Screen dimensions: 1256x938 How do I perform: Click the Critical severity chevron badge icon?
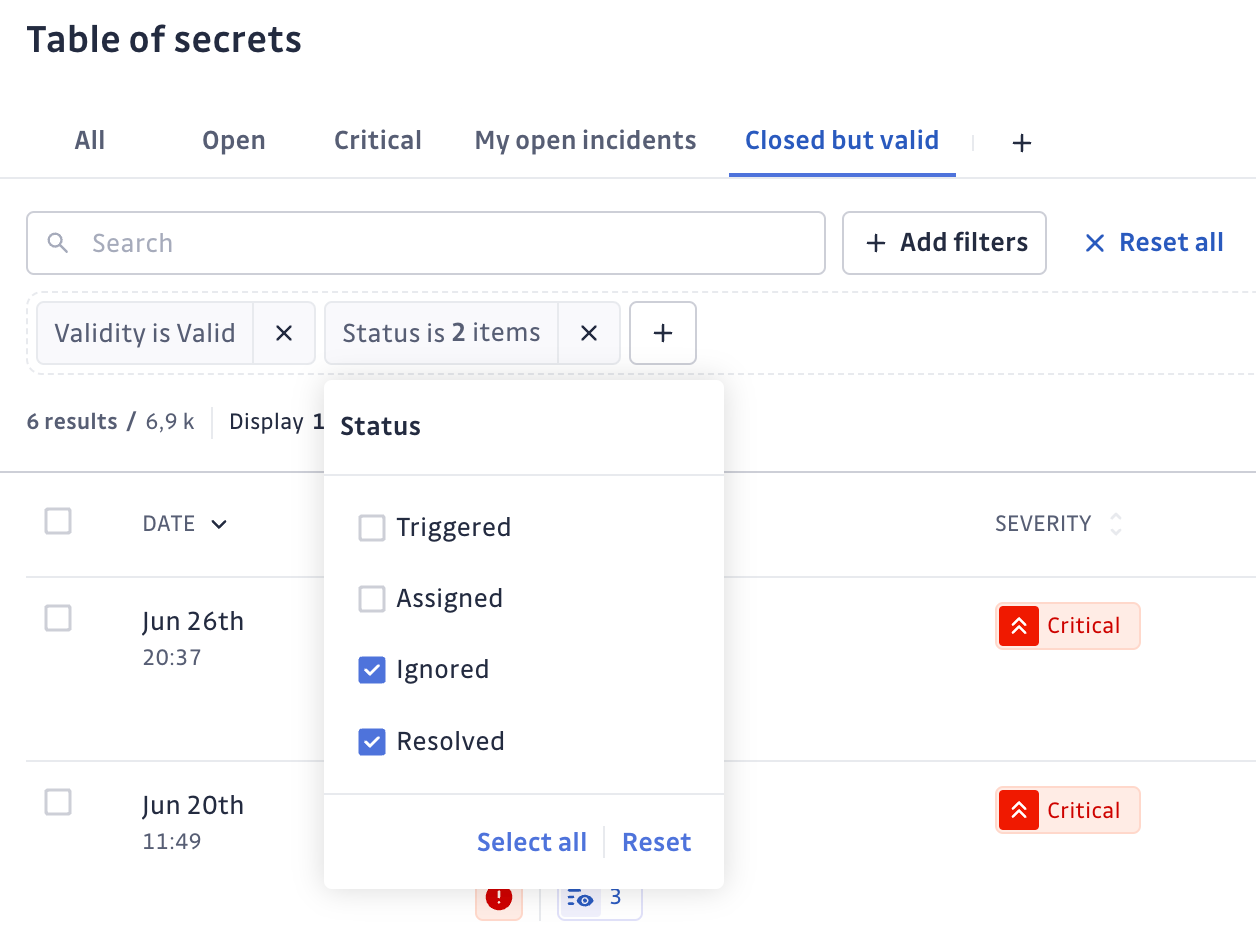coord(1018,625)
